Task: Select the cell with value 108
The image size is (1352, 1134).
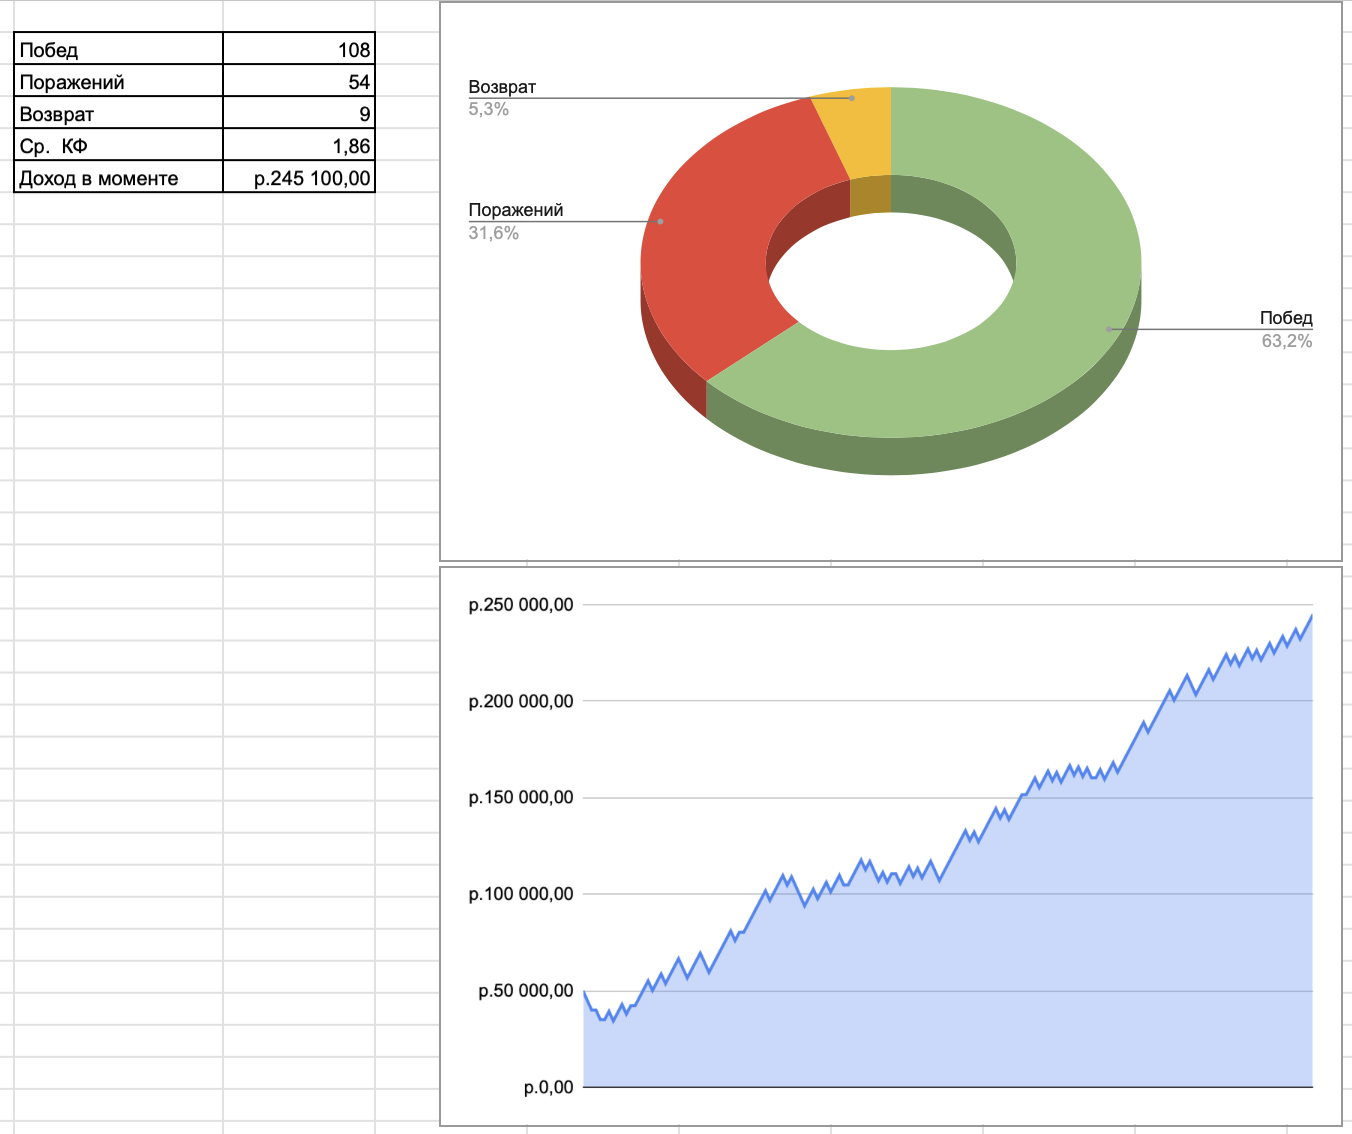Action: coord(298,49)
